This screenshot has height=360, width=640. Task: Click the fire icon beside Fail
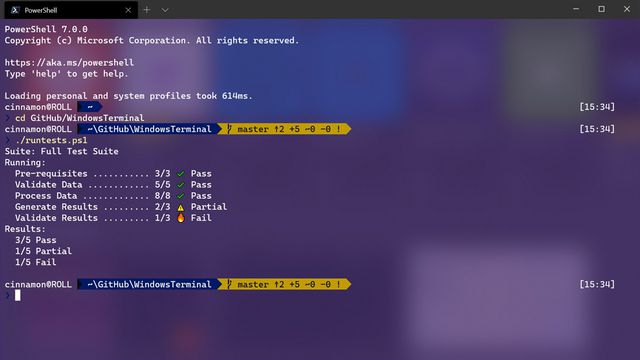click(180, 218)
